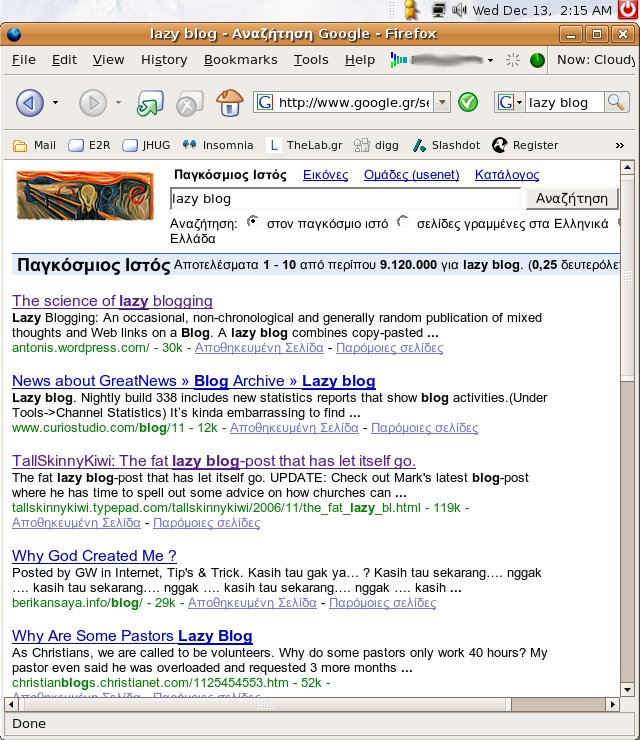The image size is (640, 740).
Task: Click the Reload page icon
Action: click(x=149, y=102)
